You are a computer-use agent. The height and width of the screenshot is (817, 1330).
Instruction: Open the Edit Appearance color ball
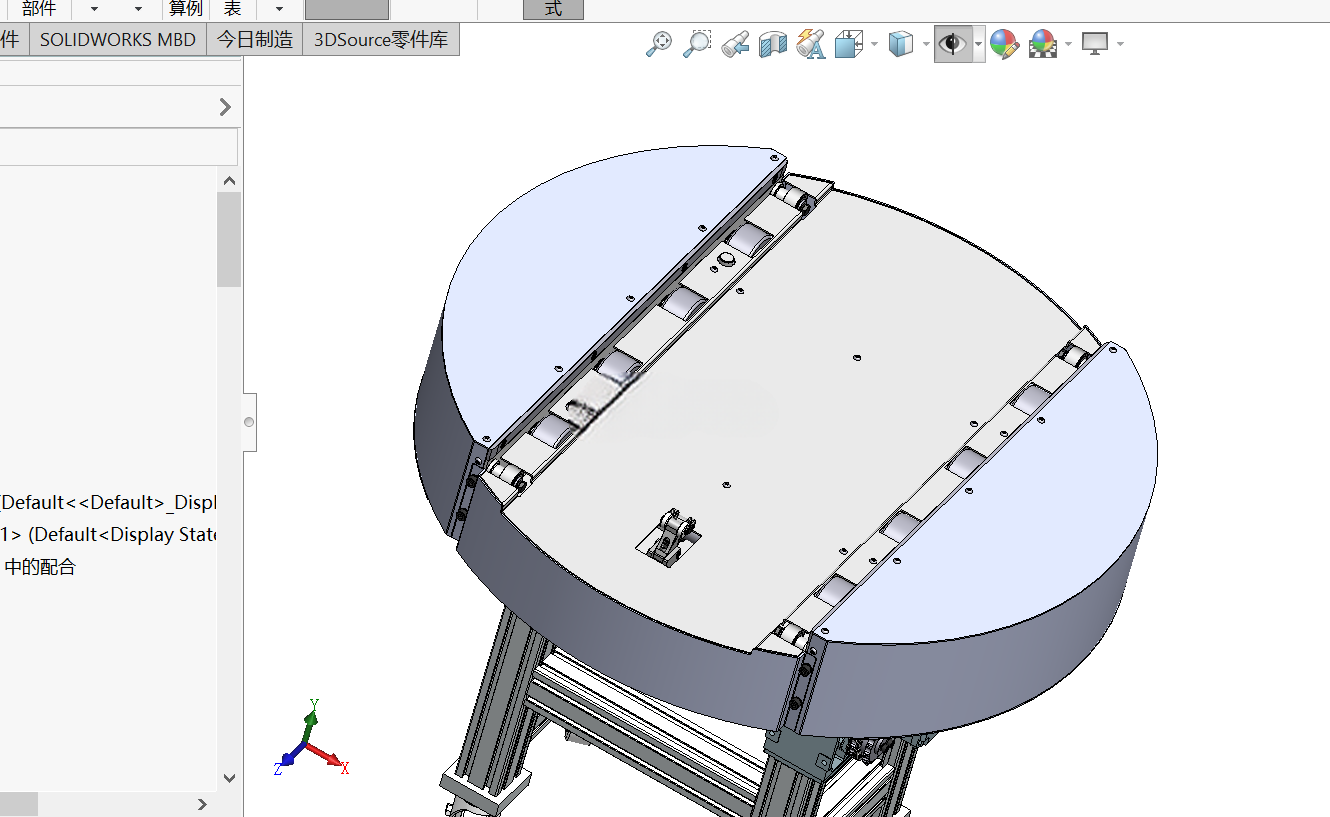click(1004, 44)
